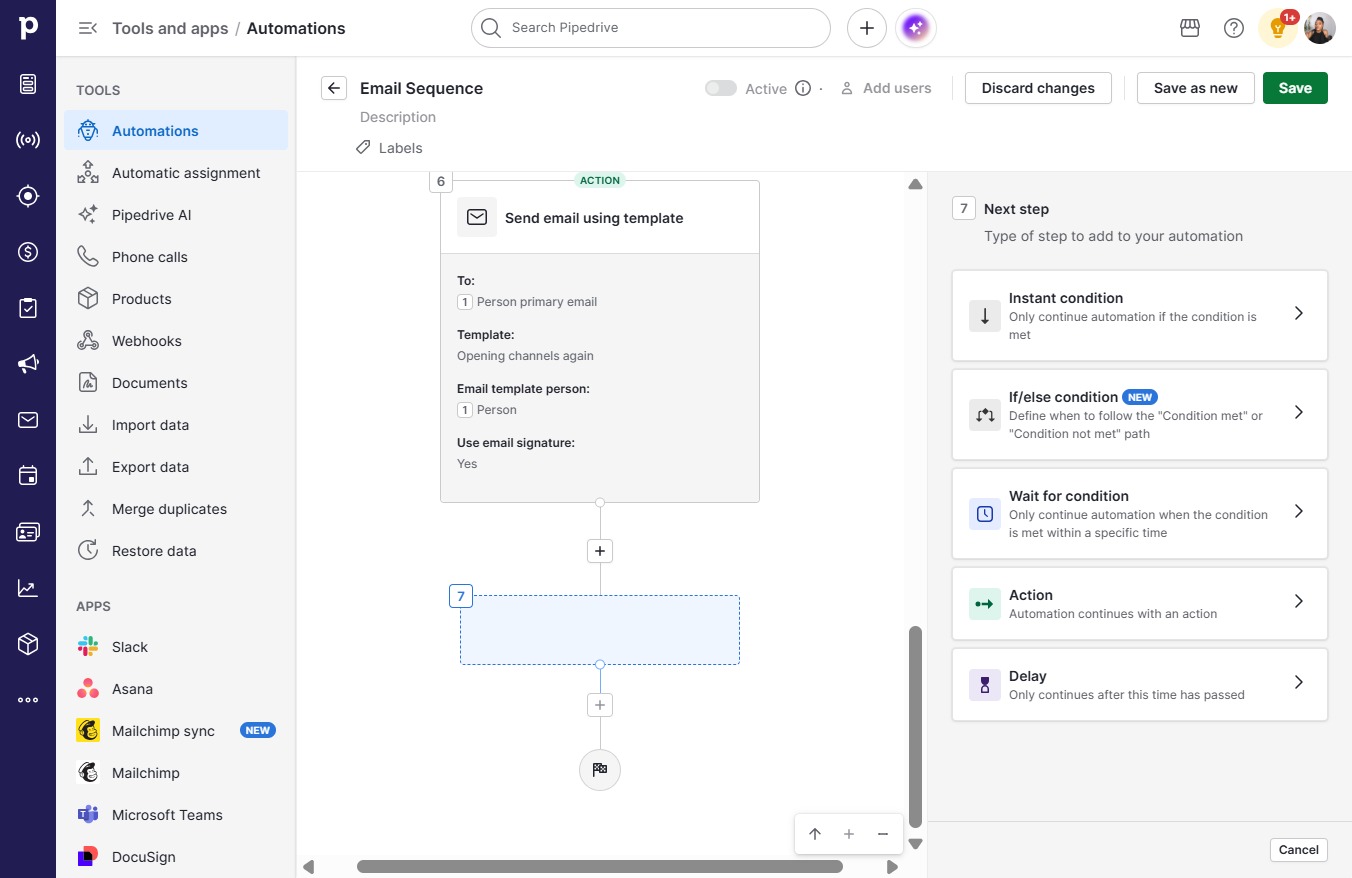Viewport: 1352px width, 878px height.
Task: Click the Search Pipedrive input field
Action: [651, 28]
